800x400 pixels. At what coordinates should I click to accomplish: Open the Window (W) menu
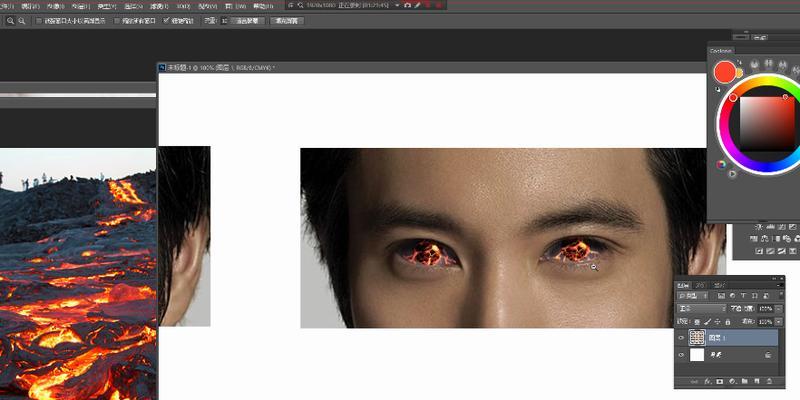pyautogui.click(x=235, y=6)
